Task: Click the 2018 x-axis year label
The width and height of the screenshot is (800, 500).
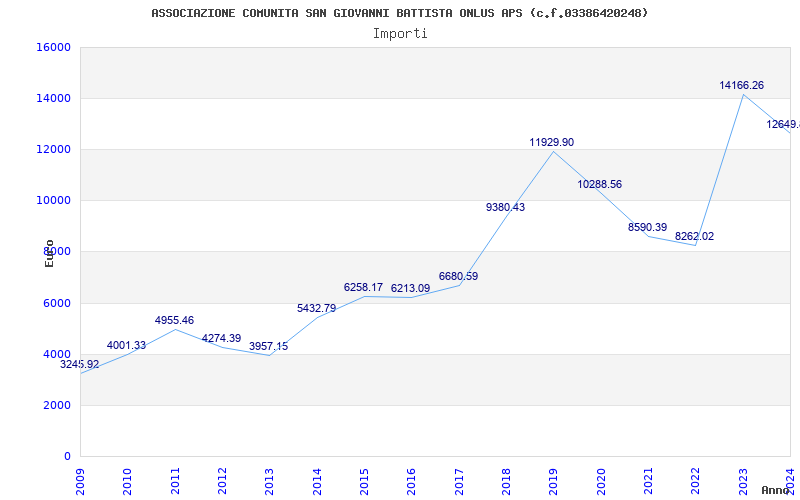Action: click(506, 482)
